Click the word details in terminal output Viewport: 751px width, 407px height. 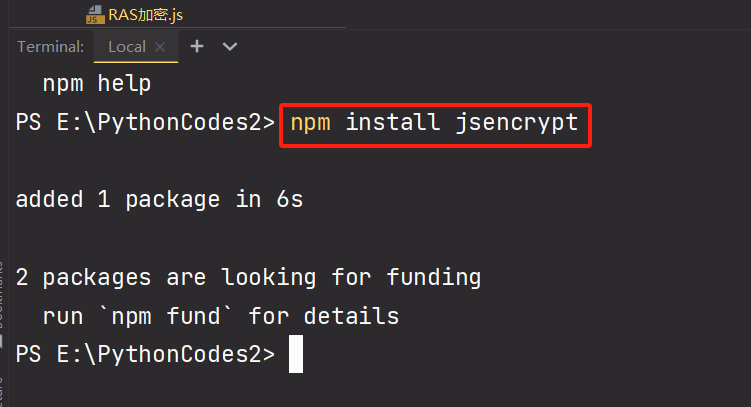(x=351, y=317)
